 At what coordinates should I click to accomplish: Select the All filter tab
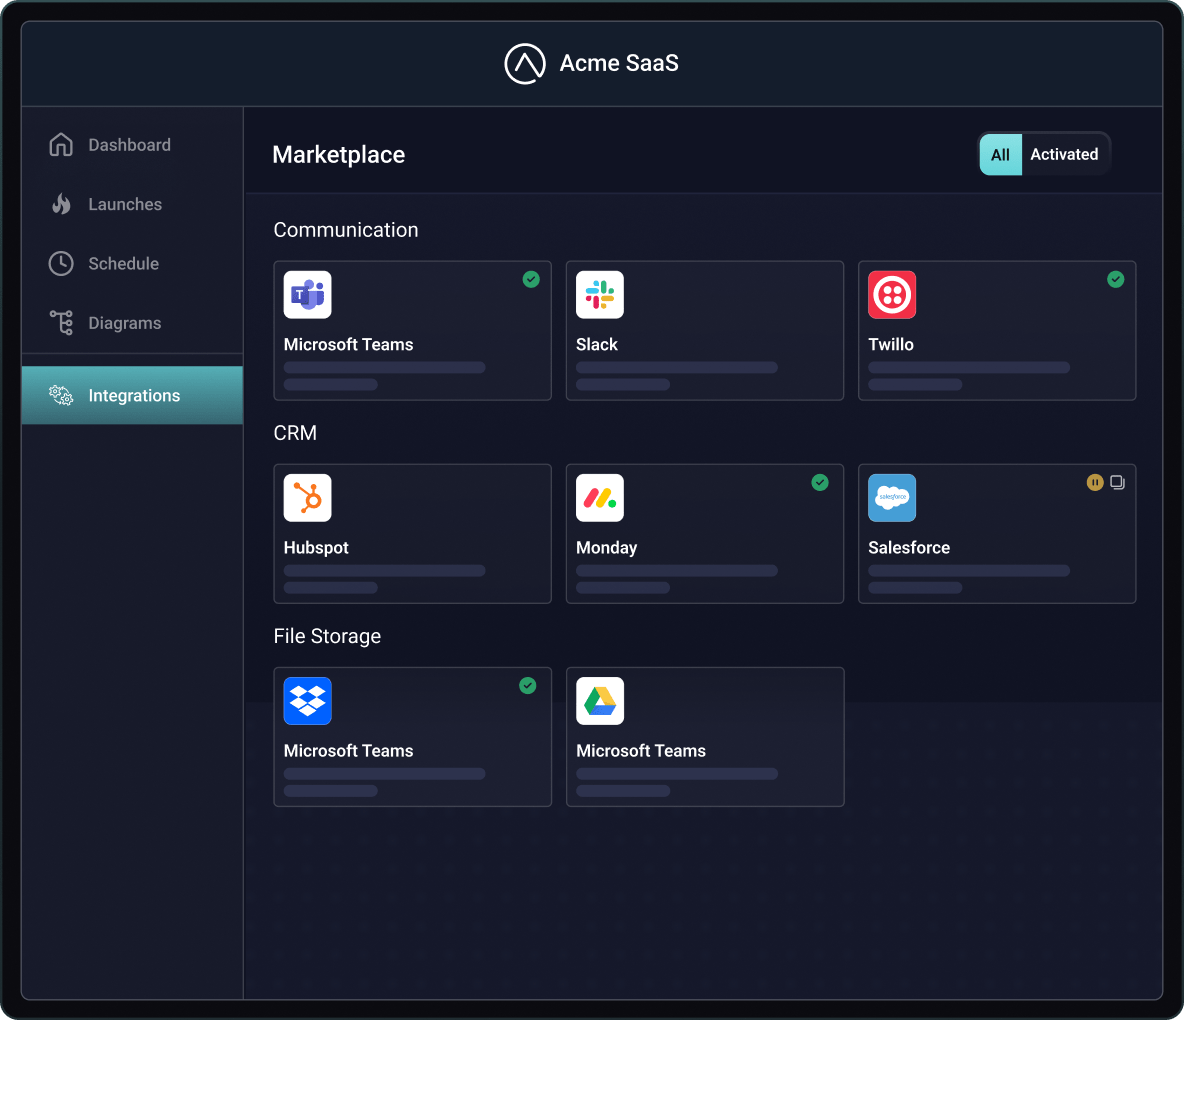pyautogui.click(x=1001, y=154)
